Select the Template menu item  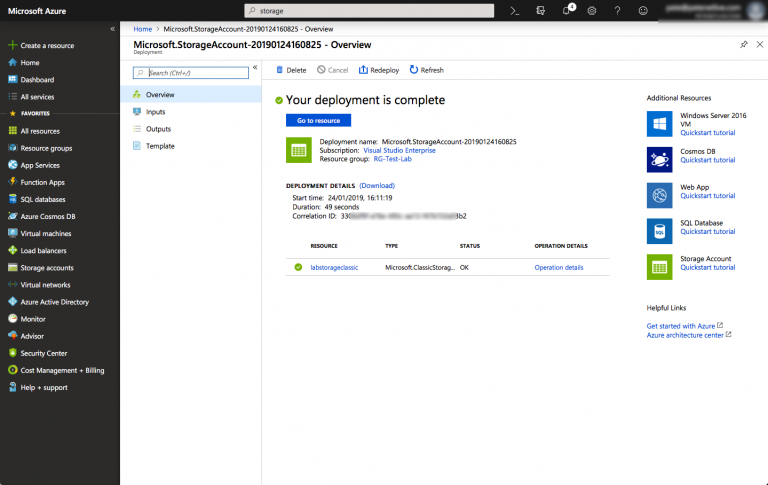(x=191, y=146)
